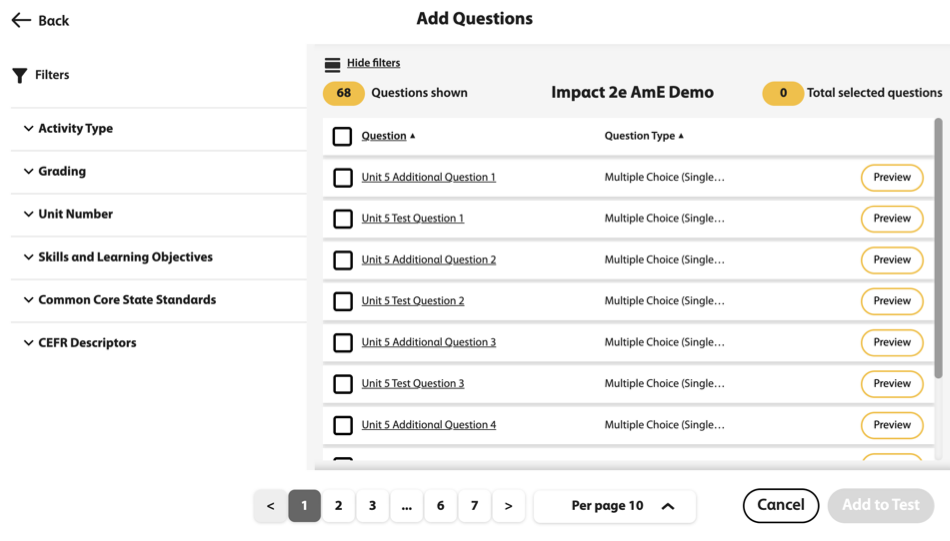
Task: Expand the Unit Number filter
Action: [x=75, y=214]
